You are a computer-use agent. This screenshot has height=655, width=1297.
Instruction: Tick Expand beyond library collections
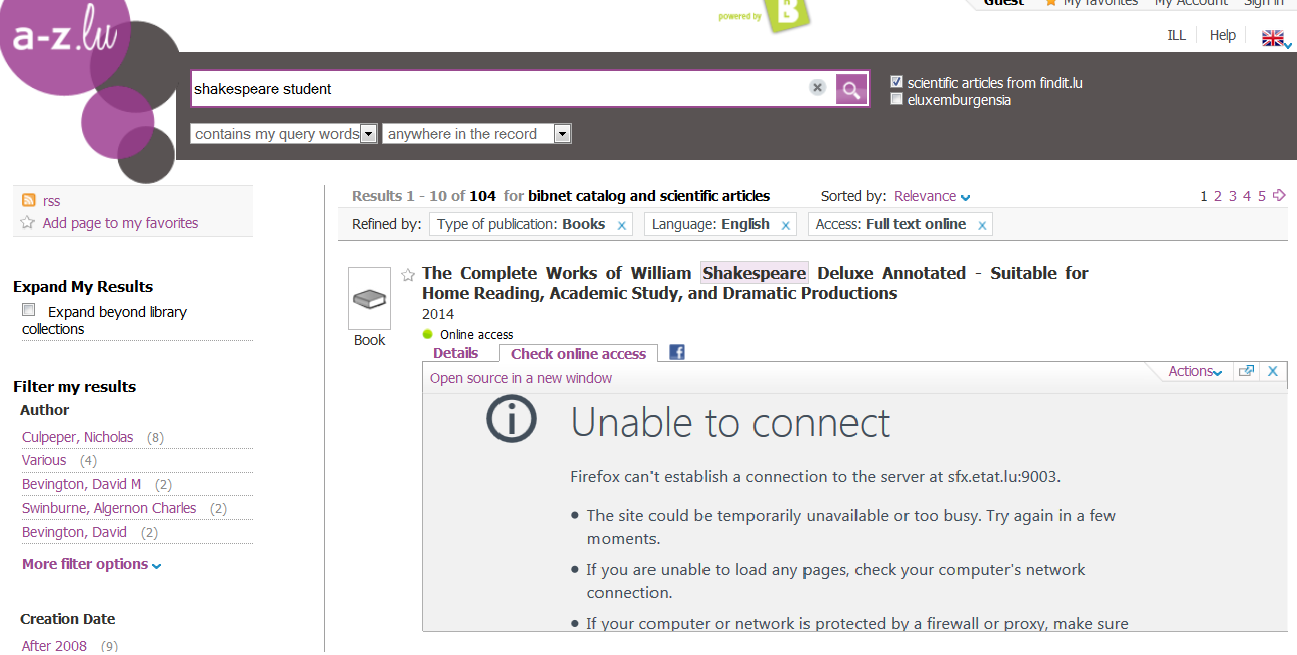(x=29, y=311)
